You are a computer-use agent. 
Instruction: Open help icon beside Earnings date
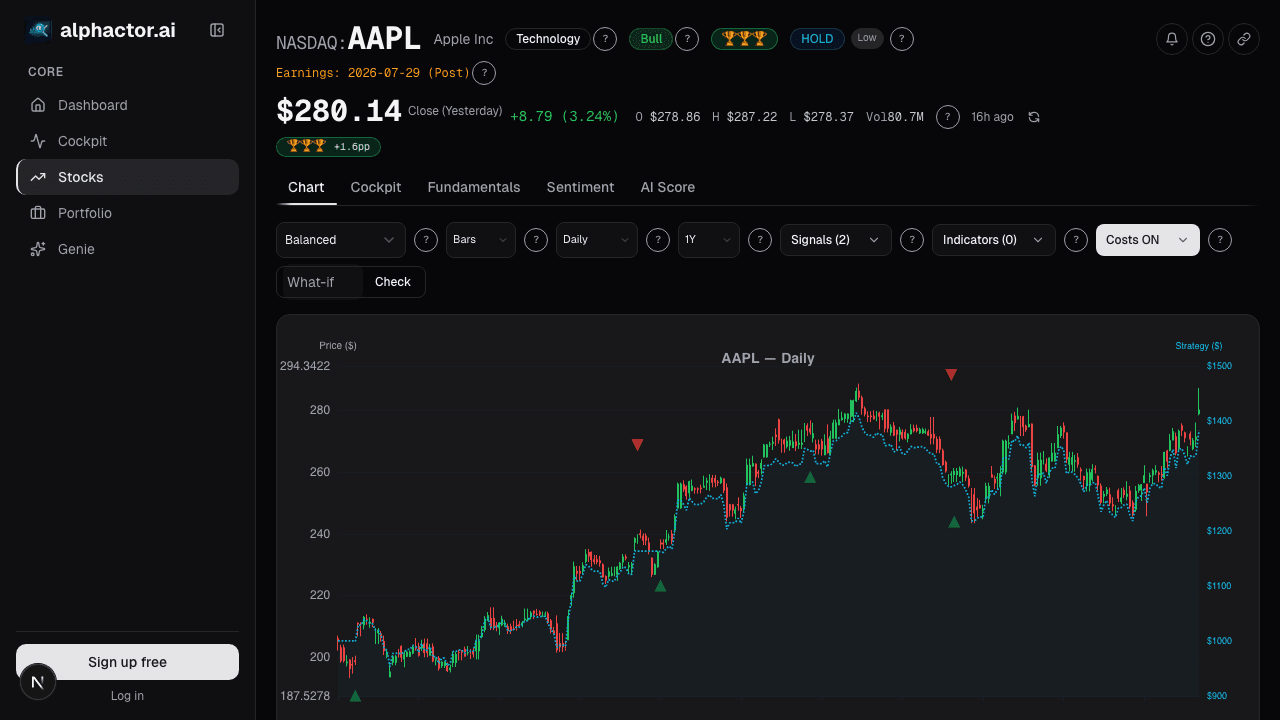coord(484,73)
